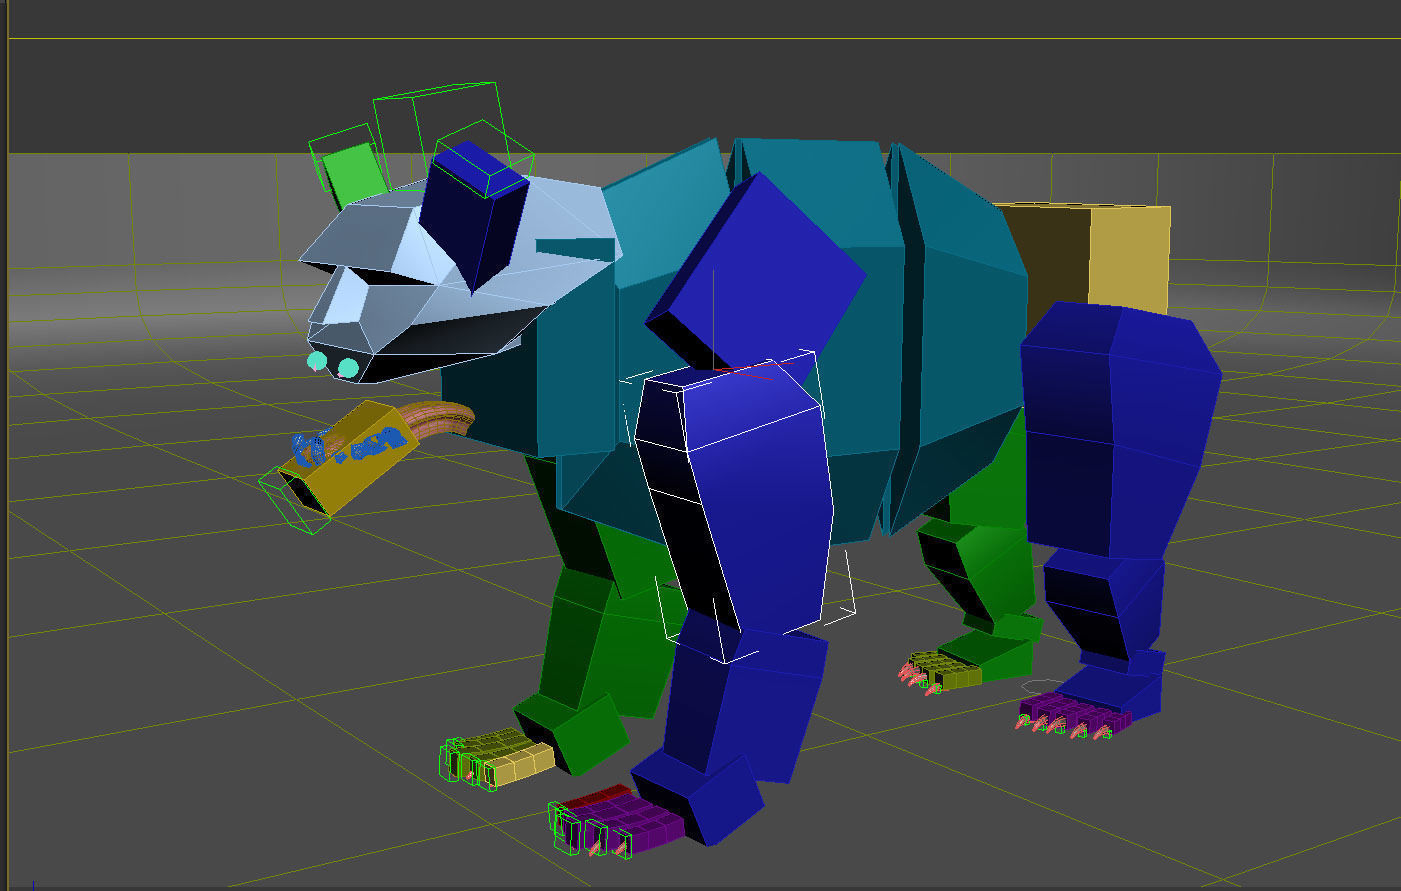Select the blue front foot block
The height and width of the screenshot is (891, 1401).
coord(700,800)
